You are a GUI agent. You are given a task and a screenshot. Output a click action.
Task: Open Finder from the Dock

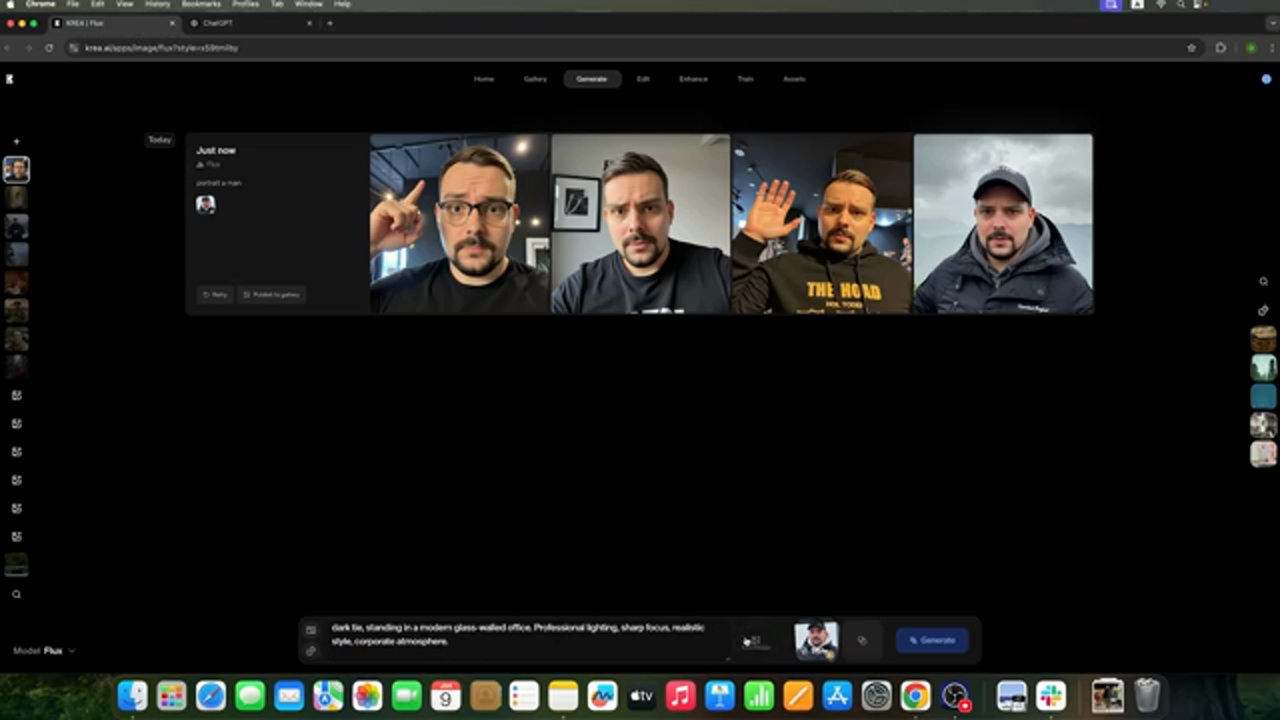[x=133, y=695]
